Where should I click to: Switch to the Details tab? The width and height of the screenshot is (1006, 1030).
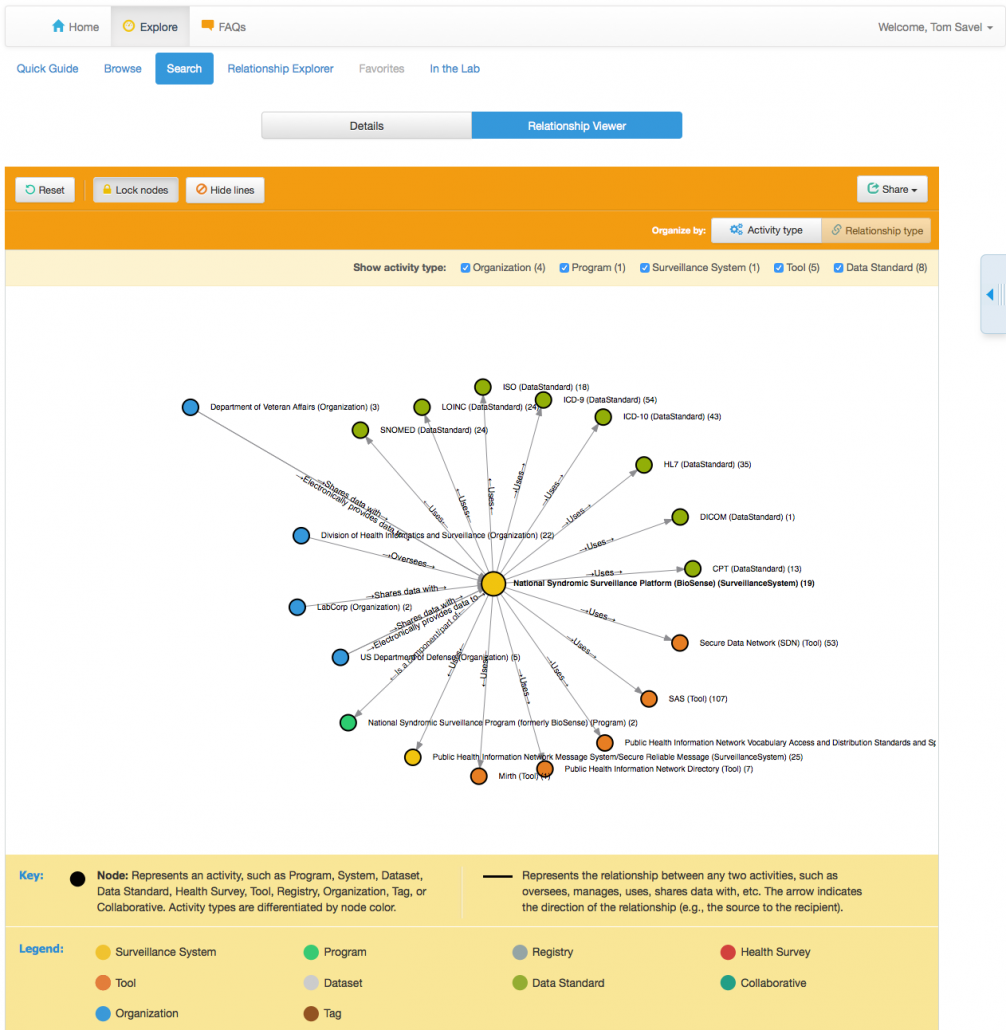coord(367,125)
